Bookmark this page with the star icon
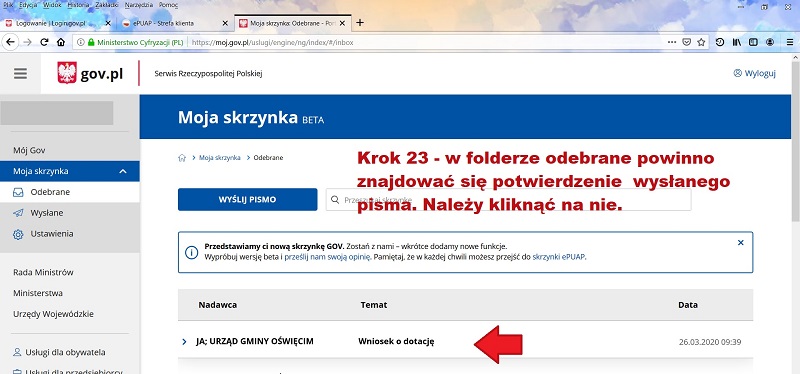Viewport: 800px width, 374px height. pos(701,42)
